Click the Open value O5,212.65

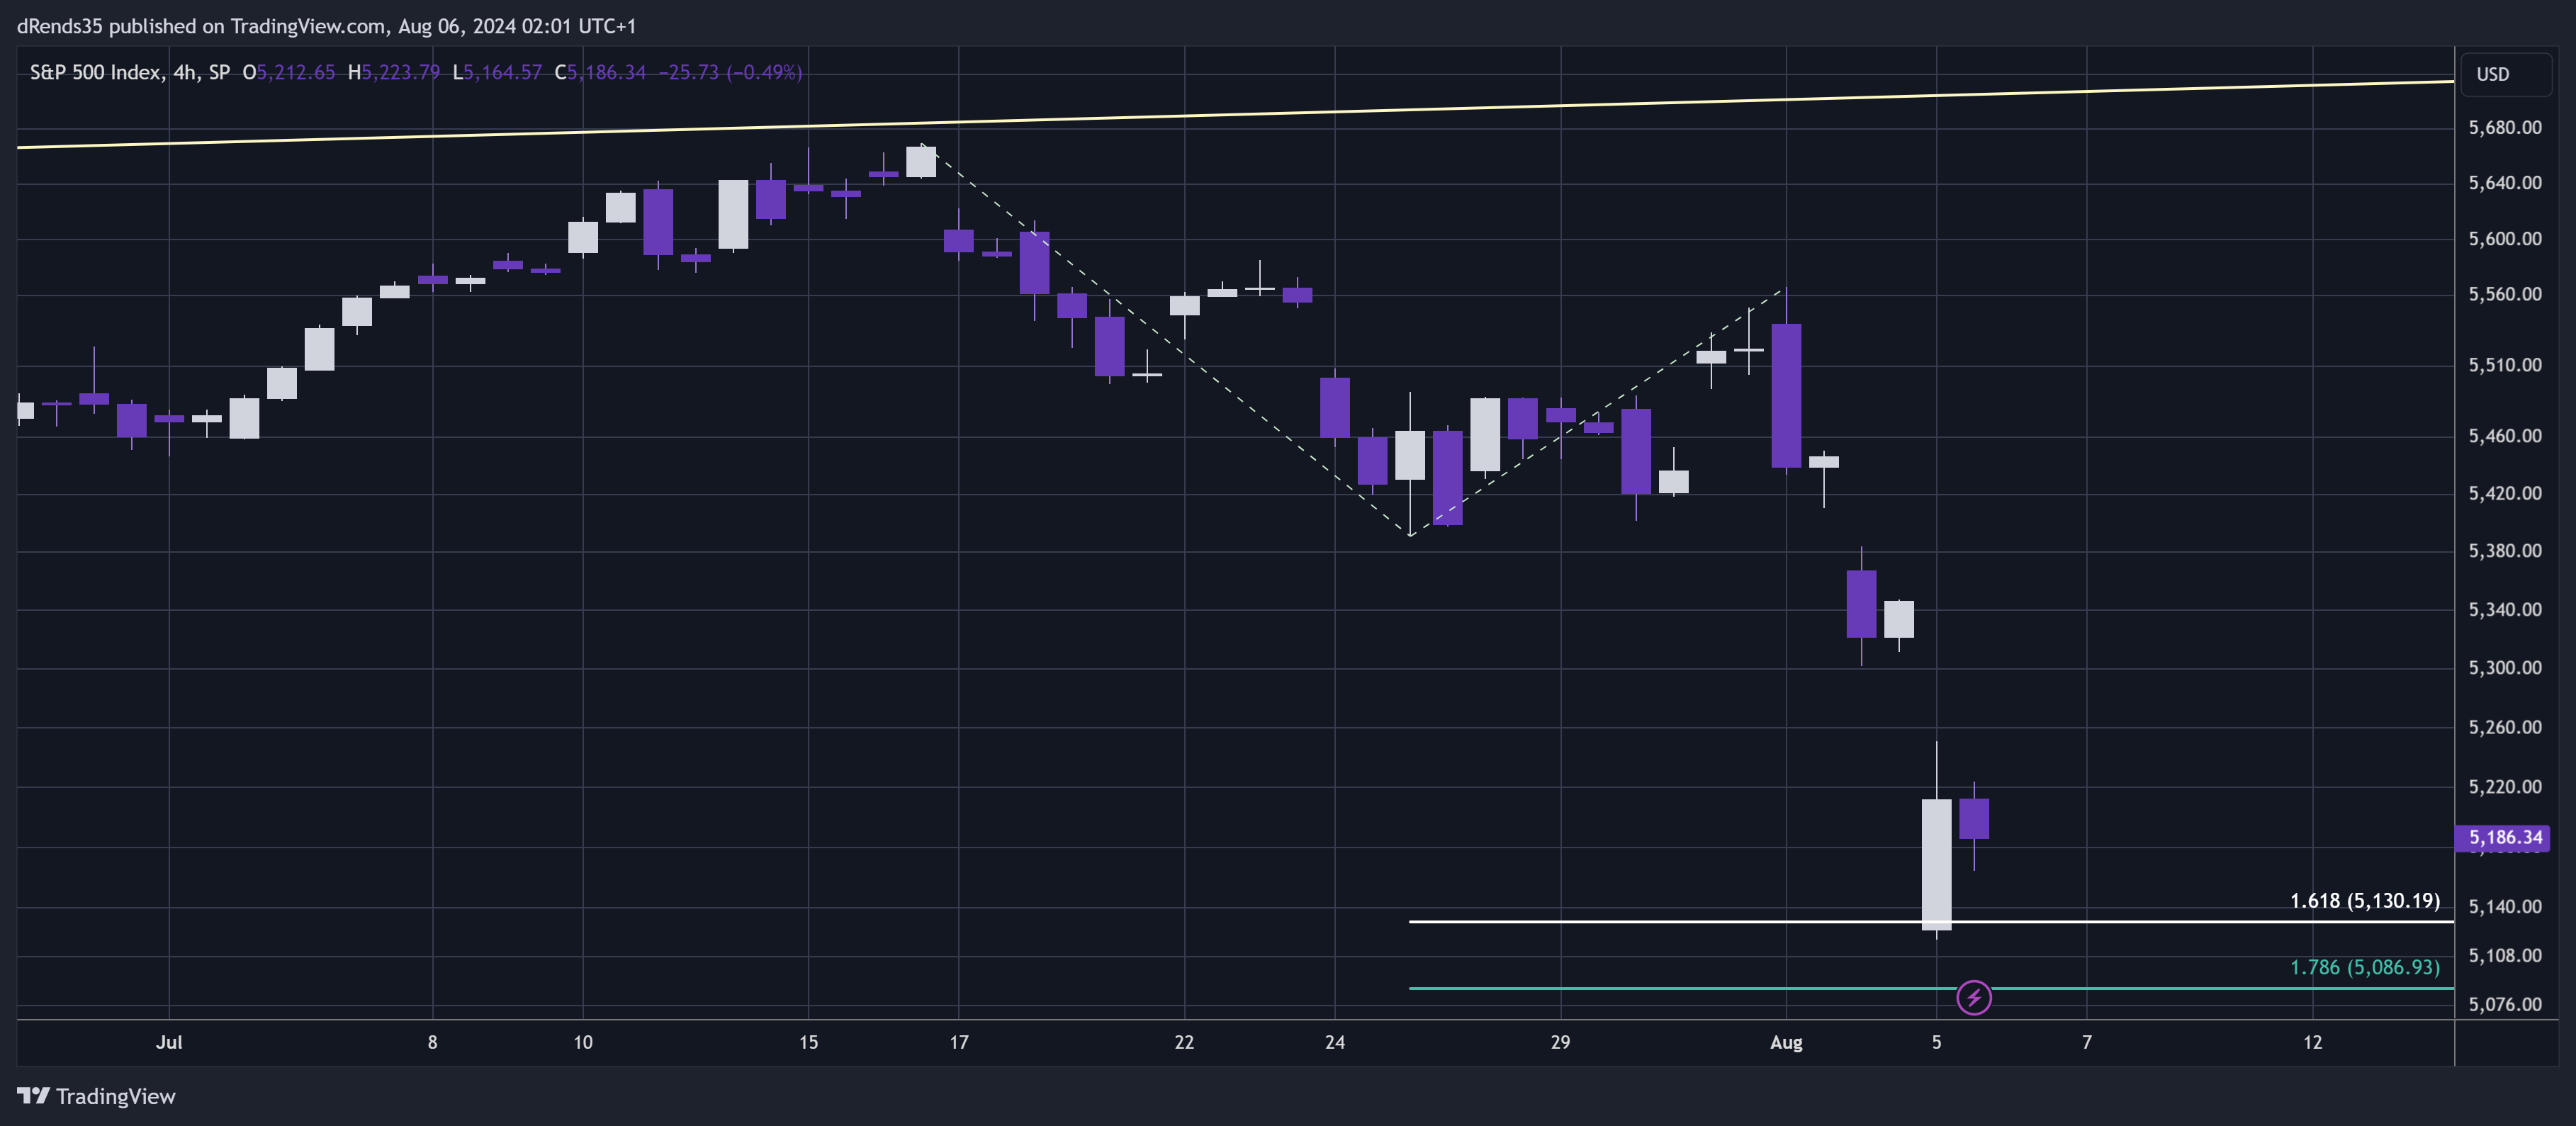[x=289, y=72]
